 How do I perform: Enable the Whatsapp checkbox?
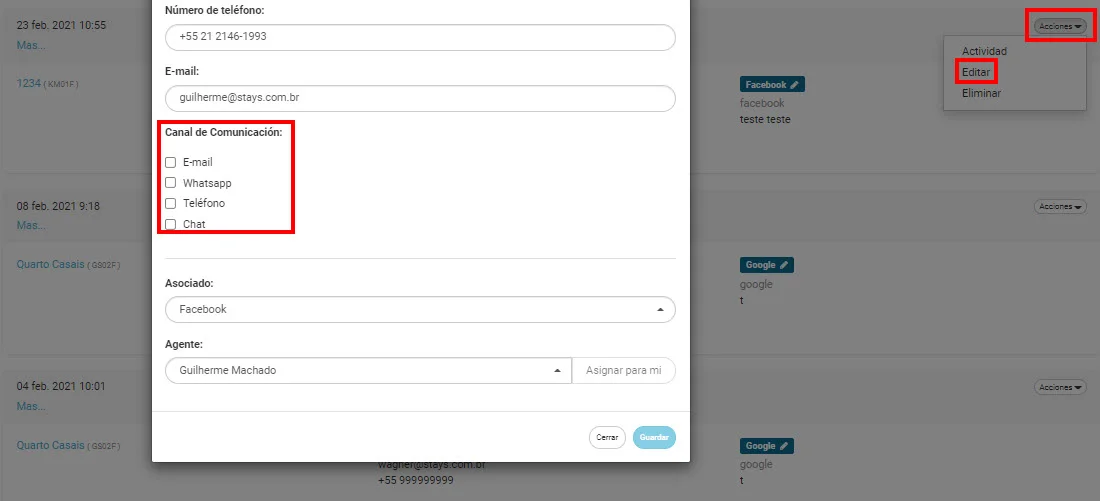pos(170,182)
